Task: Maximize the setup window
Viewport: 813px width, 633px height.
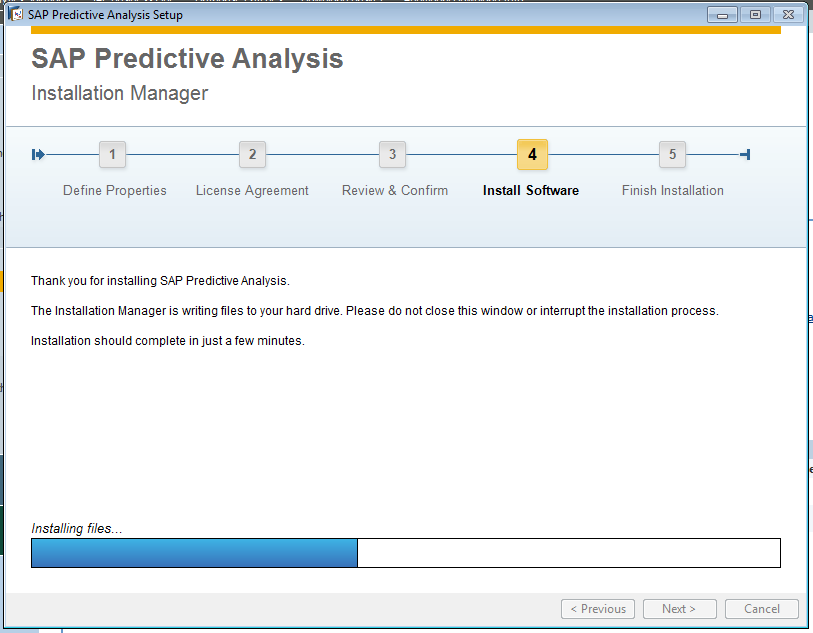Action: pyautogui.click(x=755, y=15)
